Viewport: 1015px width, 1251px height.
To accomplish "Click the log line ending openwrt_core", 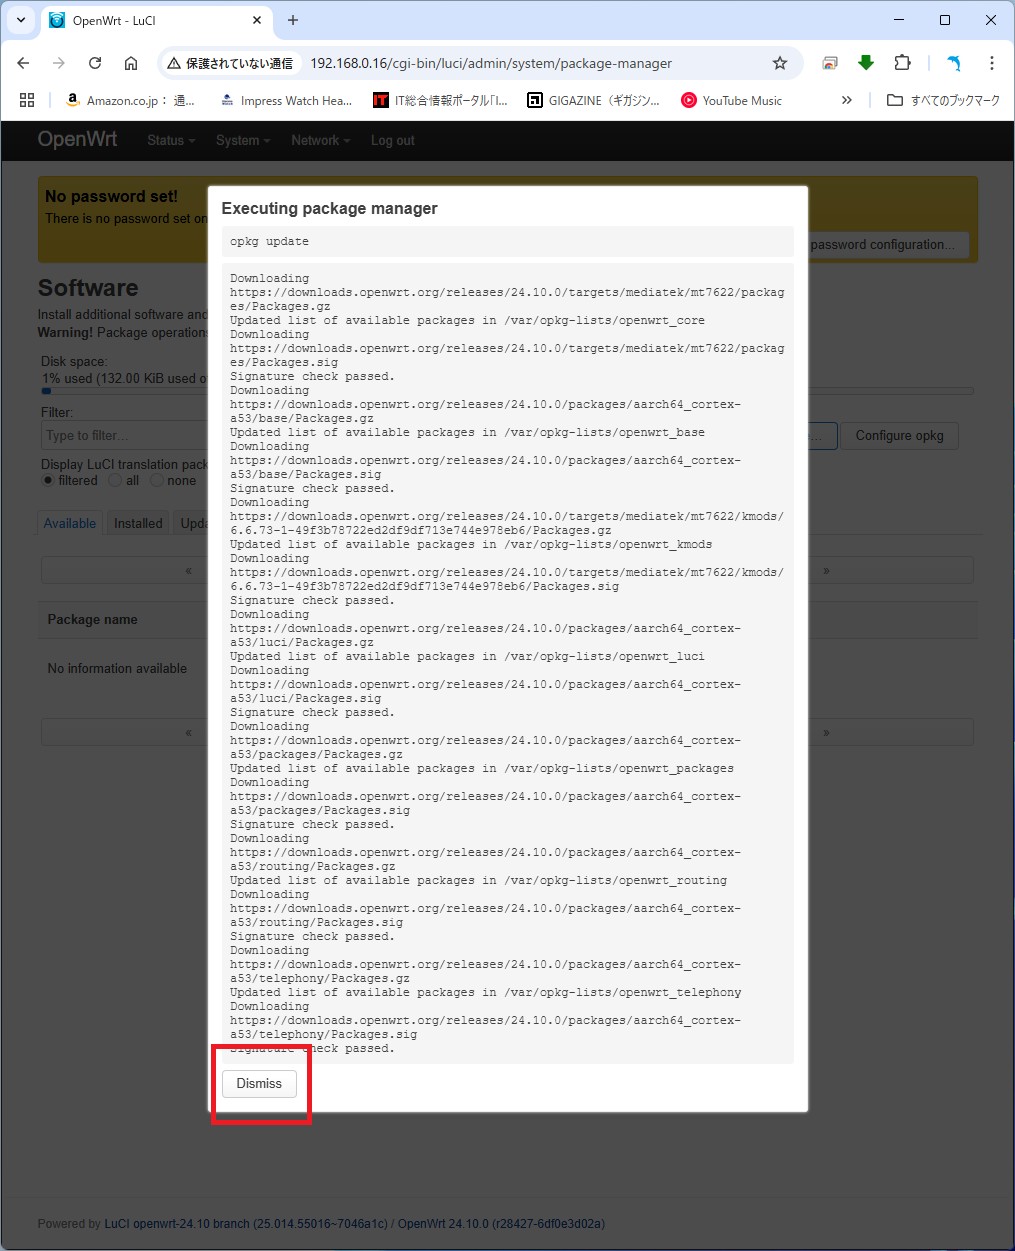I will point(467,321).
